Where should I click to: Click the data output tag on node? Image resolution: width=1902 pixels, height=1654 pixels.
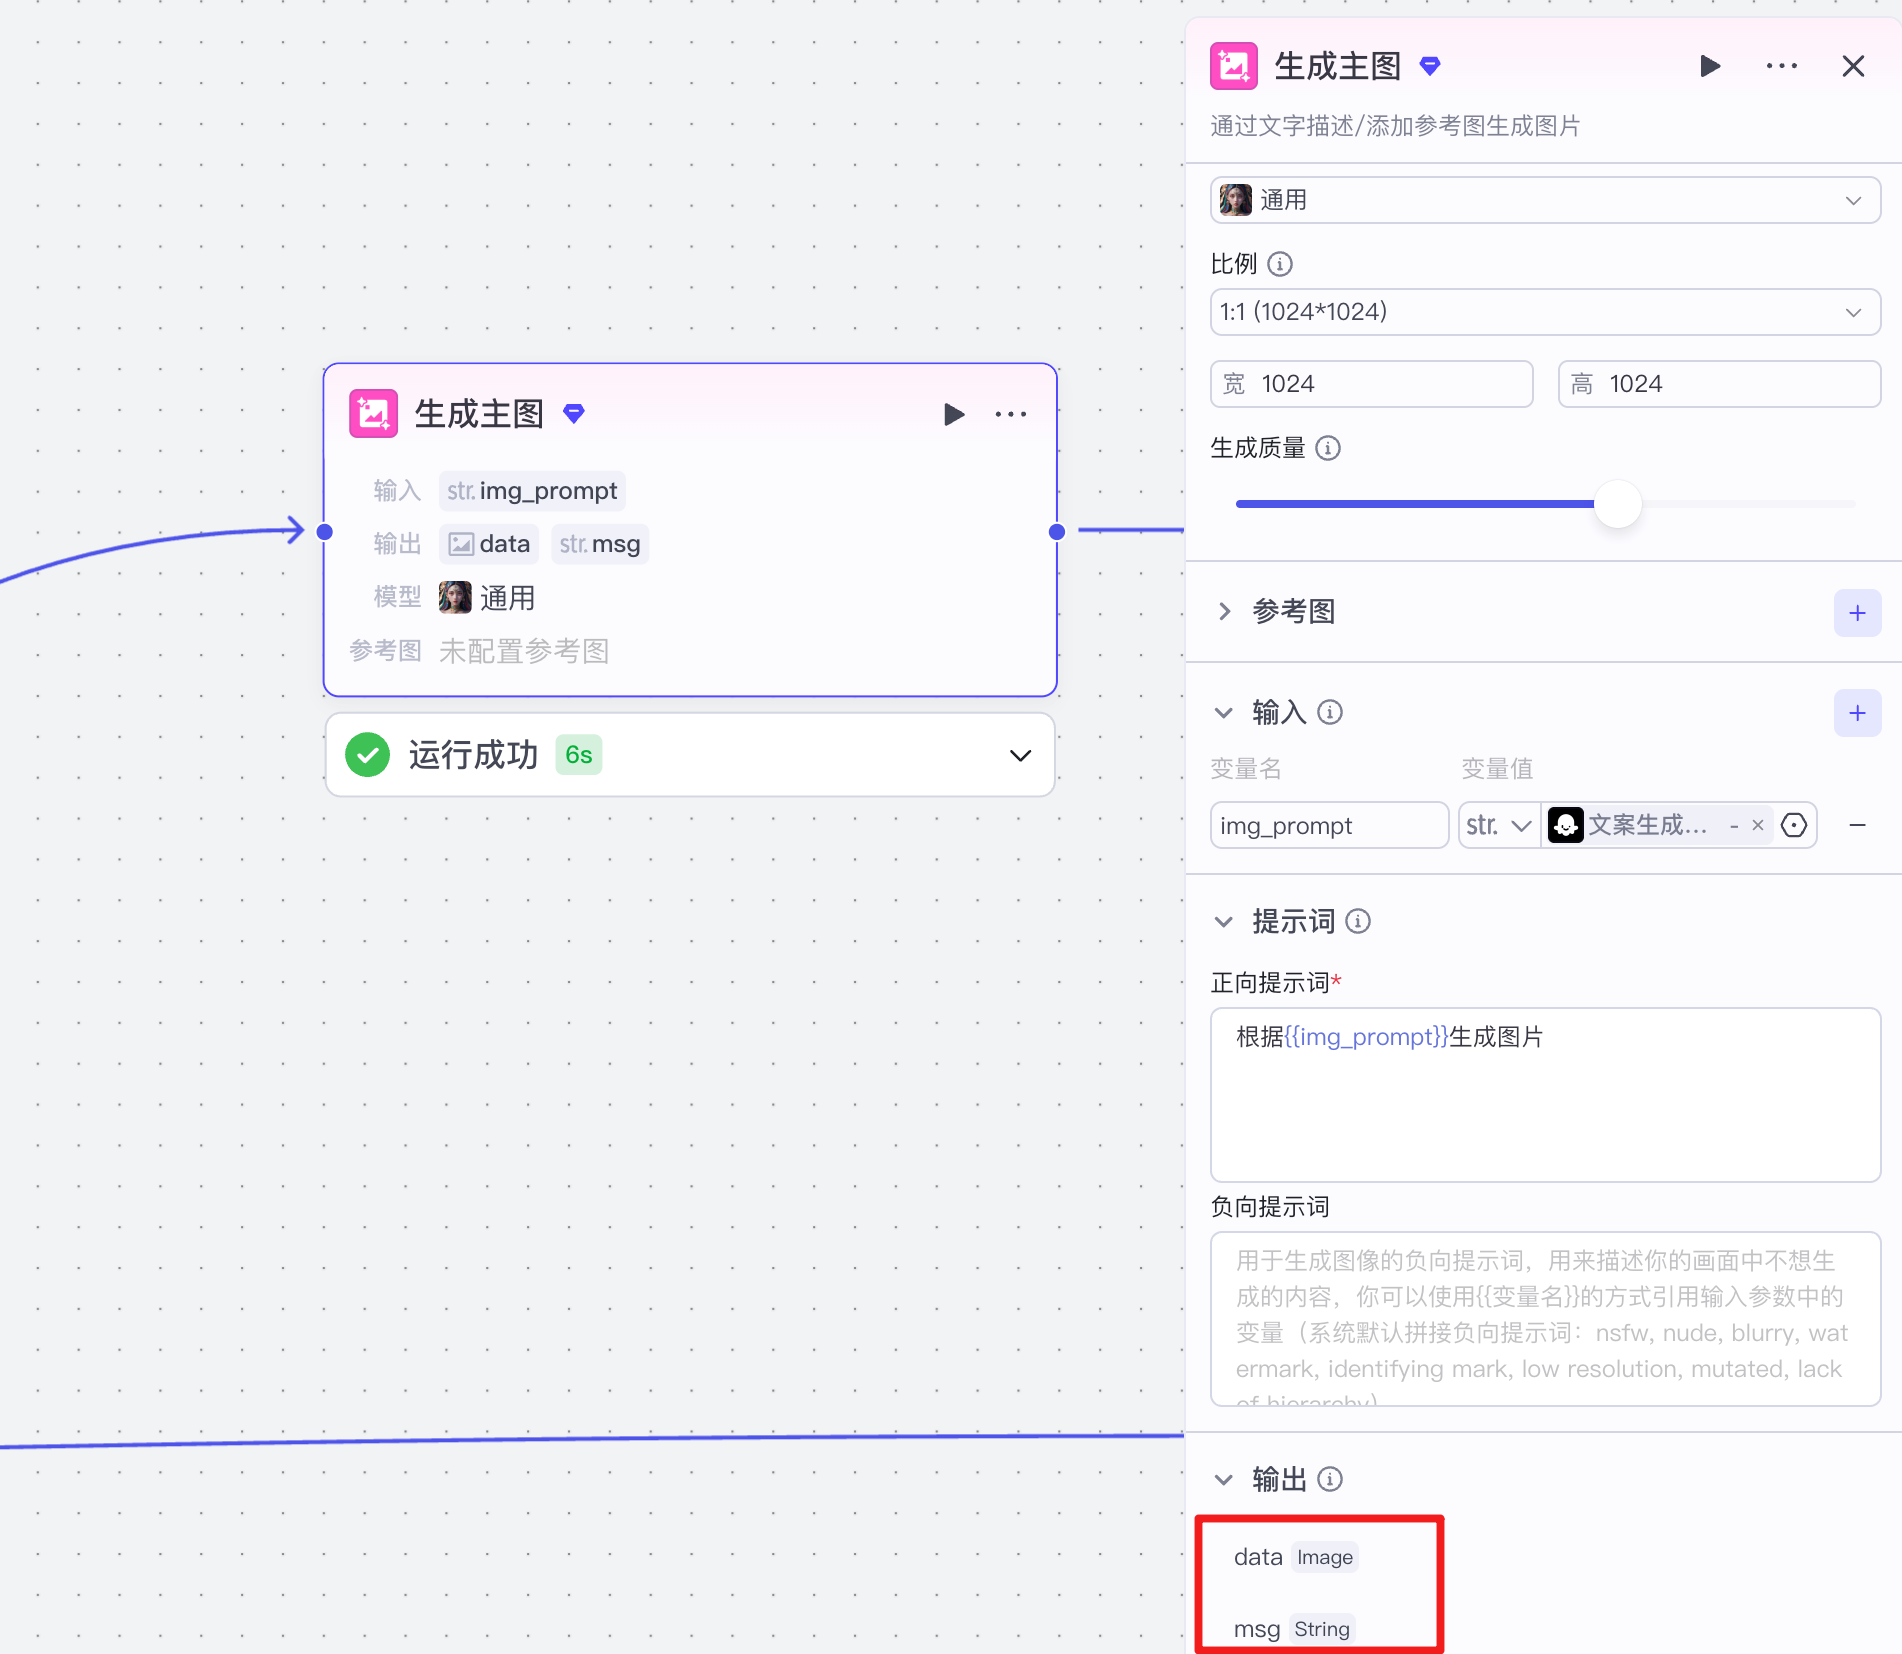[489, 544]
